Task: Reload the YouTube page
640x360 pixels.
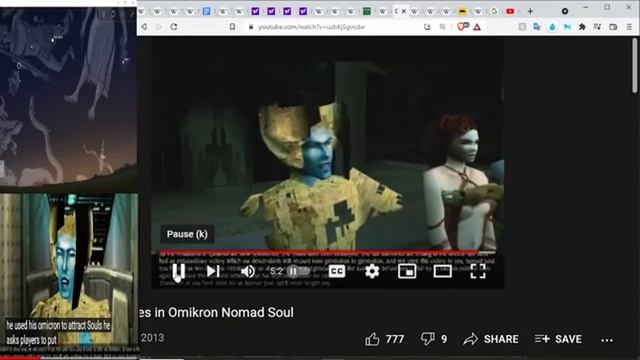Action: pos(174,27)
